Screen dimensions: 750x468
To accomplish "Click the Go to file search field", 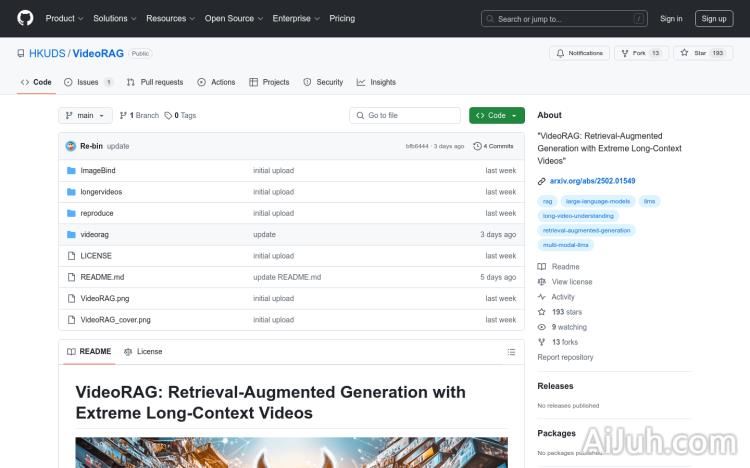I will [404, 115].
